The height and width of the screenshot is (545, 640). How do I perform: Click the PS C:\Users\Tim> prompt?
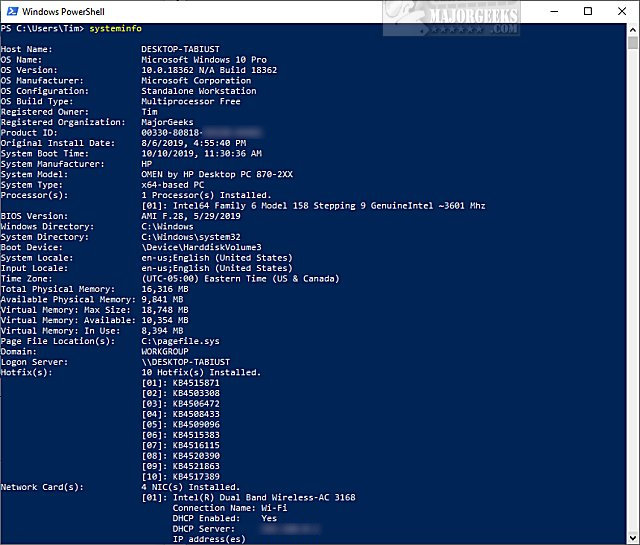43,29
